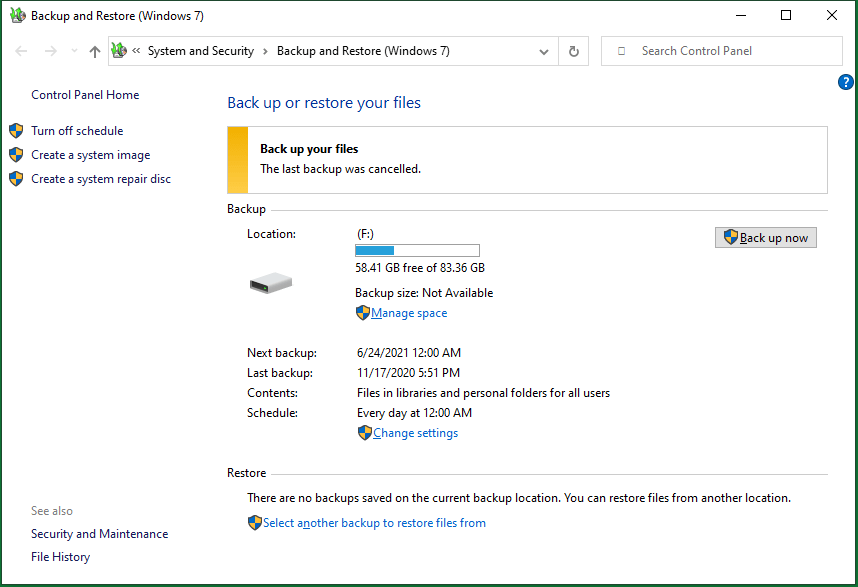Click Backup and Restore (Windows 7) breadcrumb

[363, 51]
